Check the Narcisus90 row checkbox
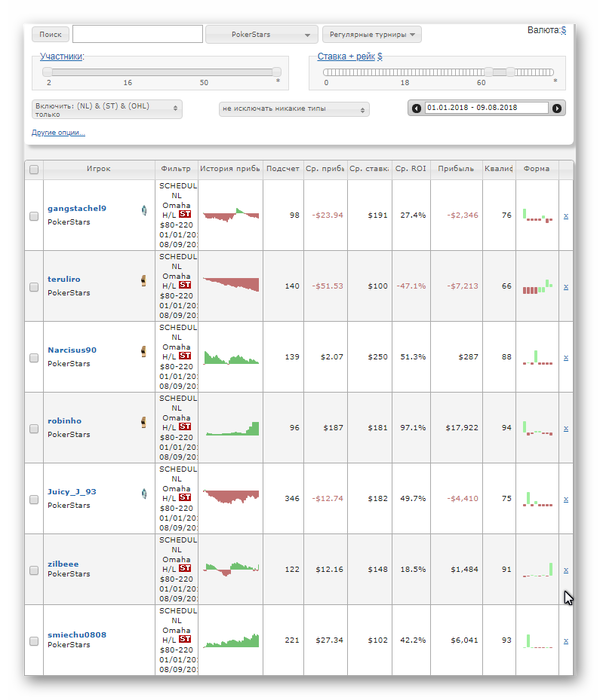The height and width of the screenshot is (700, 600). click(x=34, y=358)
